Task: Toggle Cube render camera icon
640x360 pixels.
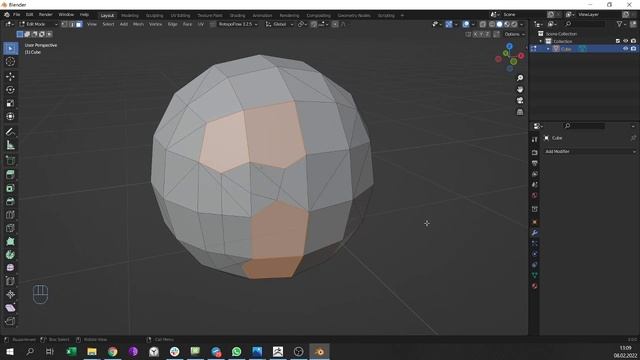Action: coord(633,49)
